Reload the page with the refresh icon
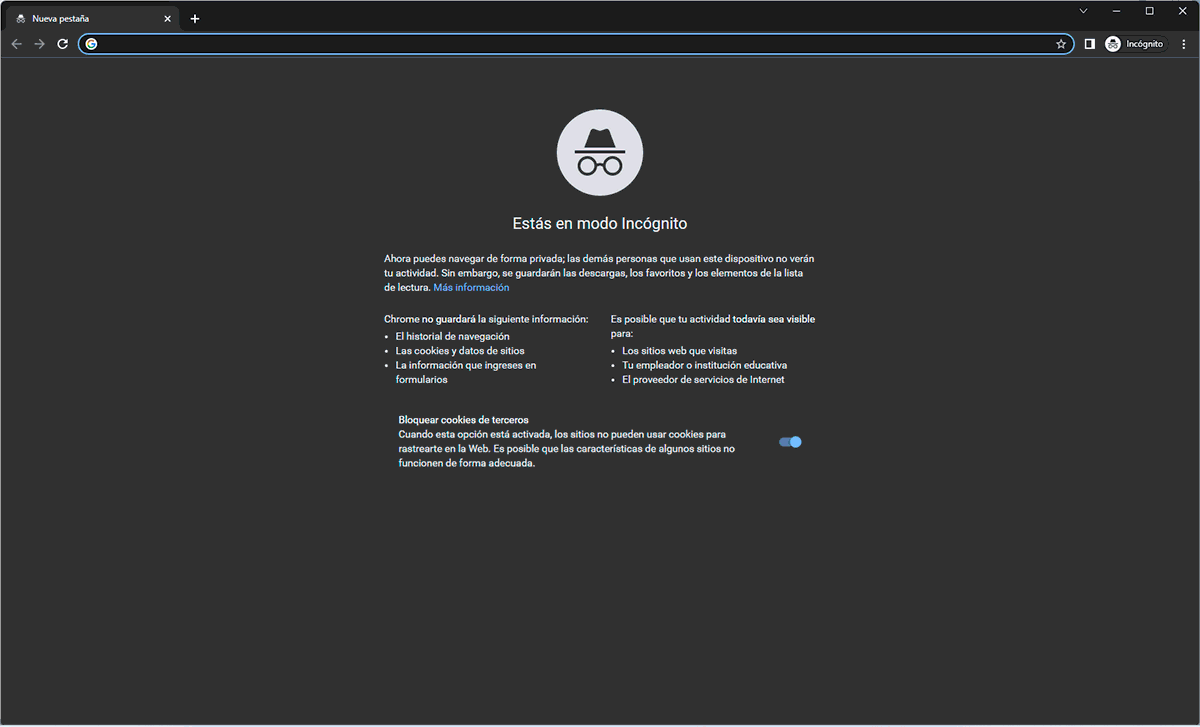 click(x=62, y=44)
